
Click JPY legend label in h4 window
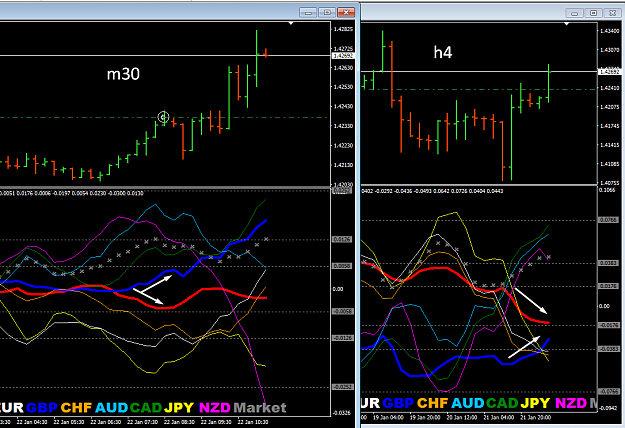tap(535, 403)
